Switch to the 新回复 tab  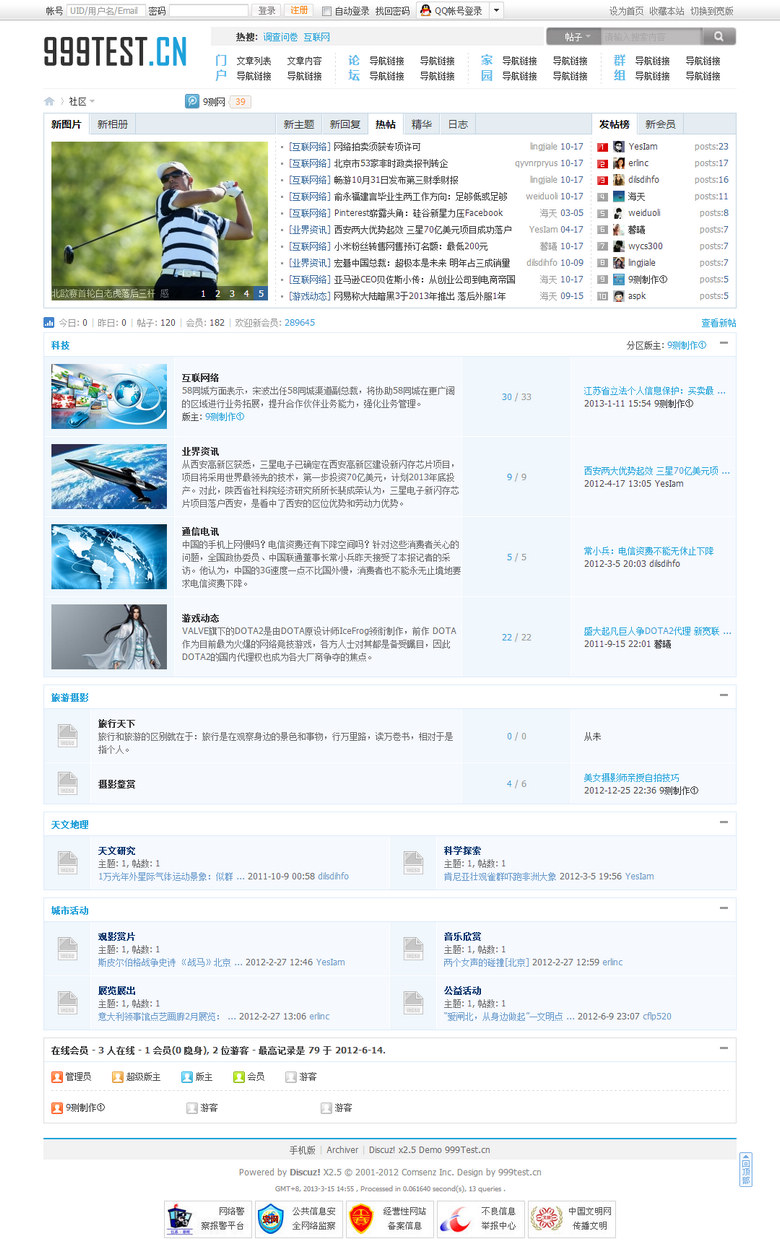coord(345,124)
